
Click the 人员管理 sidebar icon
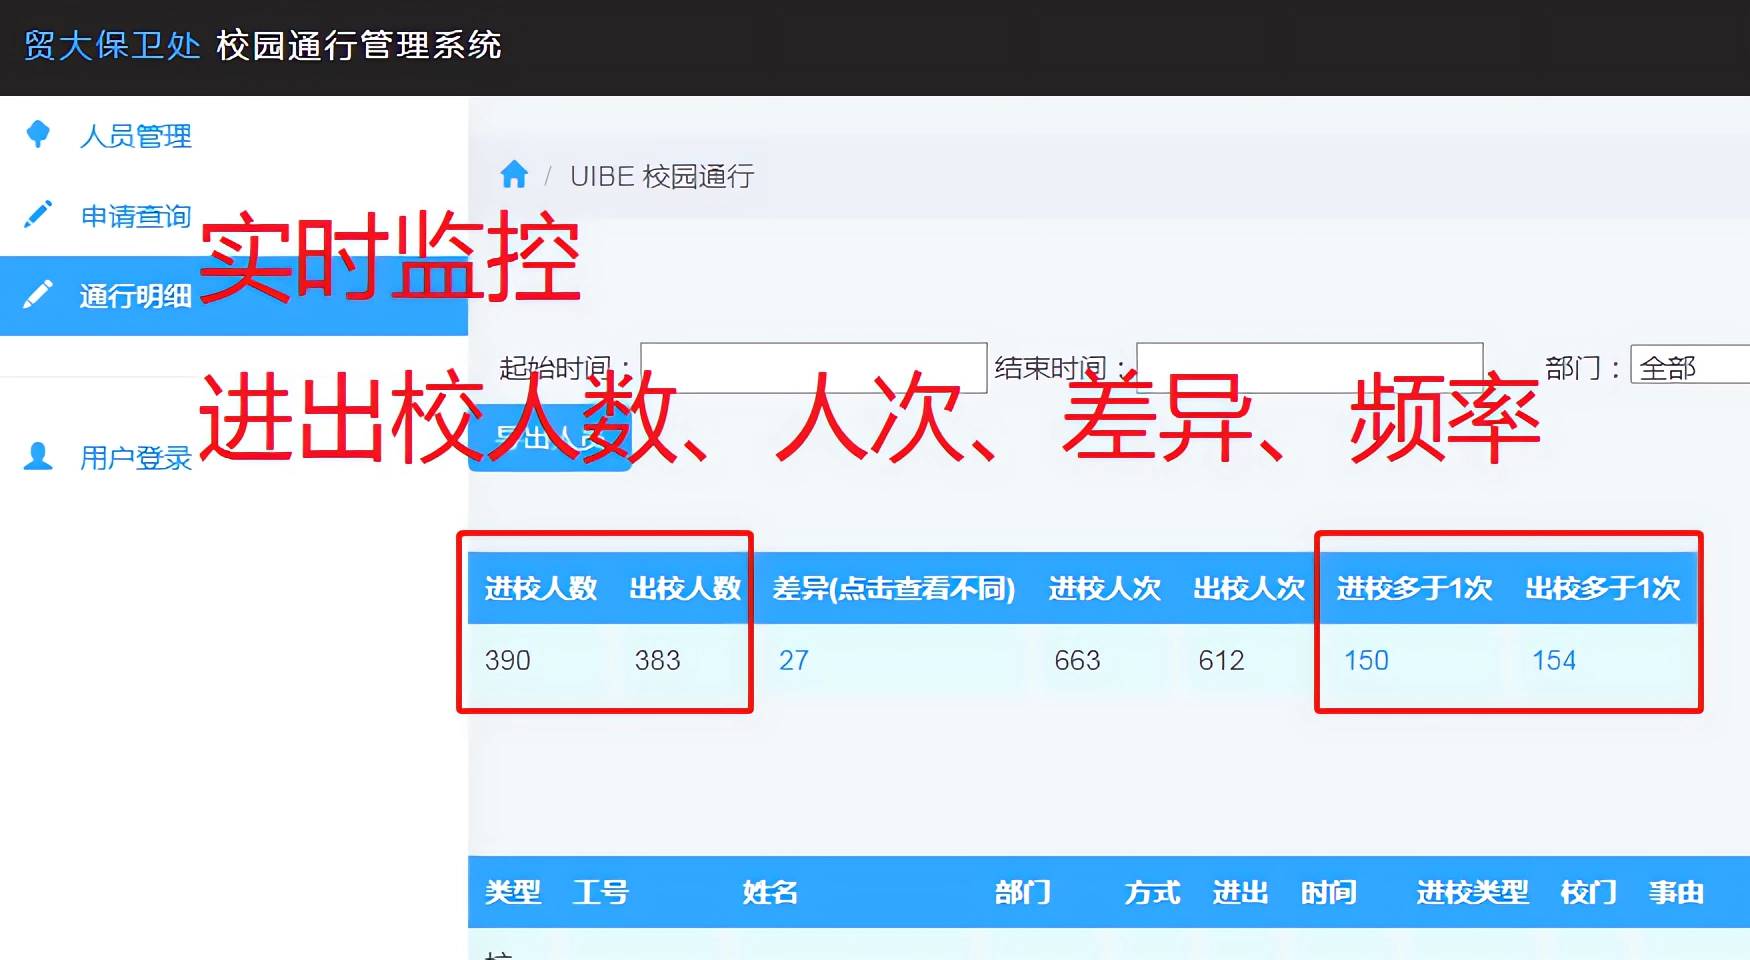point(38,134)
